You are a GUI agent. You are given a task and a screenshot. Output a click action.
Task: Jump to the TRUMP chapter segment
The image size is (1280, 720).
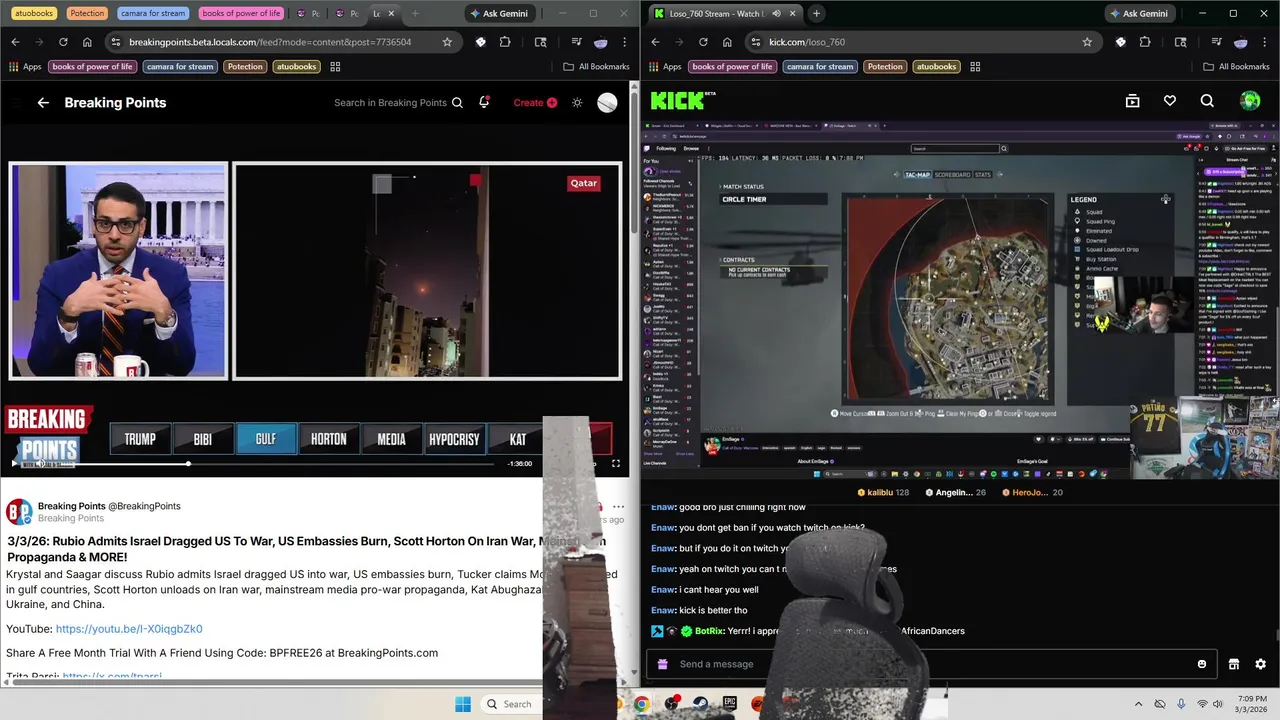point(140,439)
